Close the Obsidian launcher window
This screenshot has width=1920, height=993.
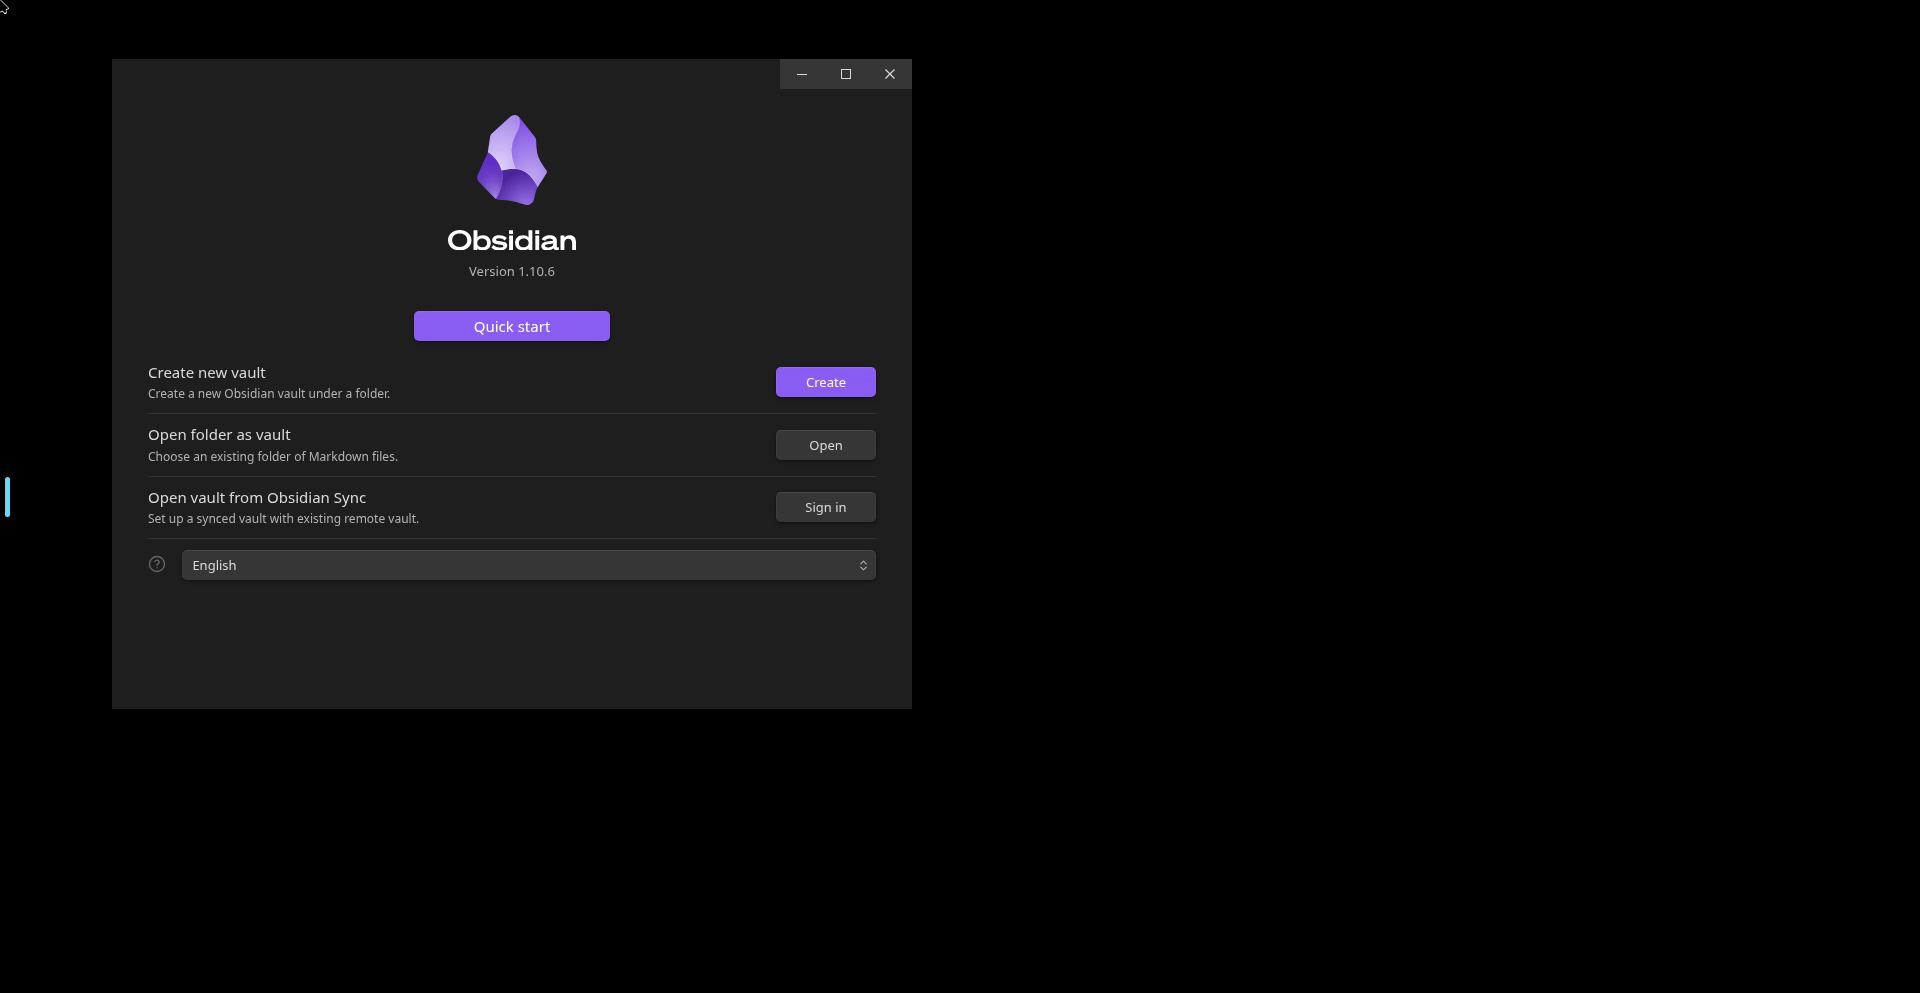[x=890, y=74]
